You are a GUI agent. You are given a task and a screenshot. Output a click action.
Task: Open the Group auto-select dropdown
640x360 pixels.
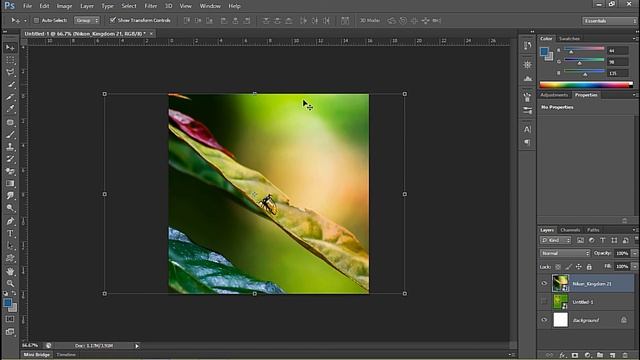(87, 20)
